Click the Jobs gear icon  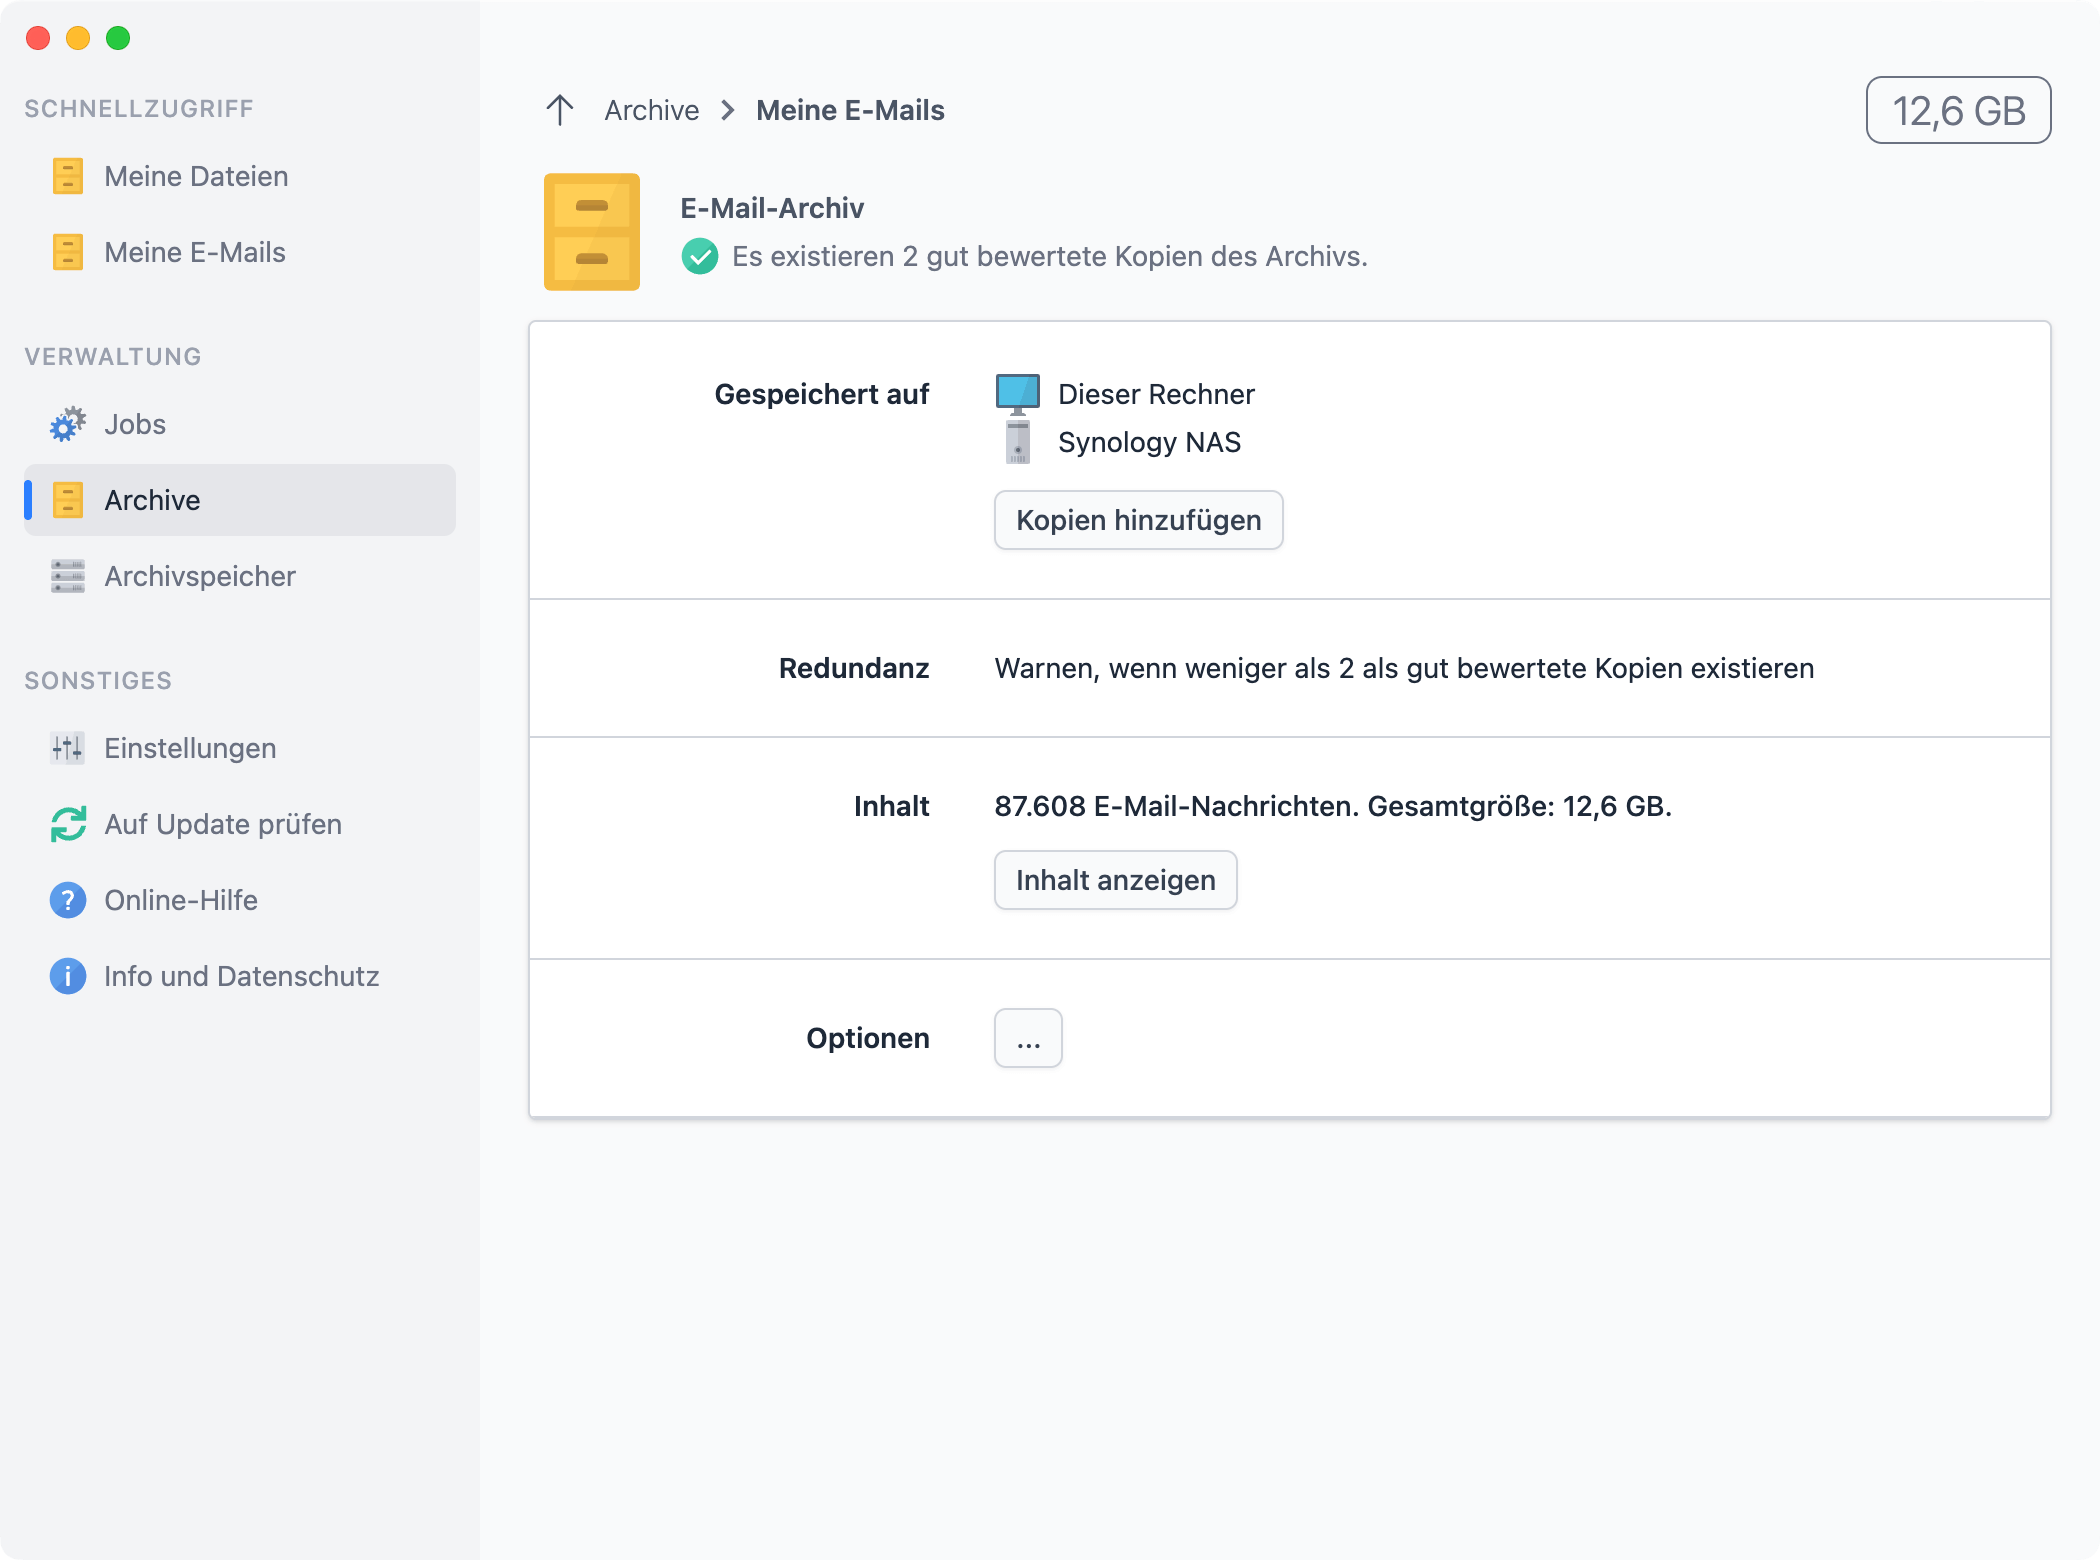click(66, 424)
